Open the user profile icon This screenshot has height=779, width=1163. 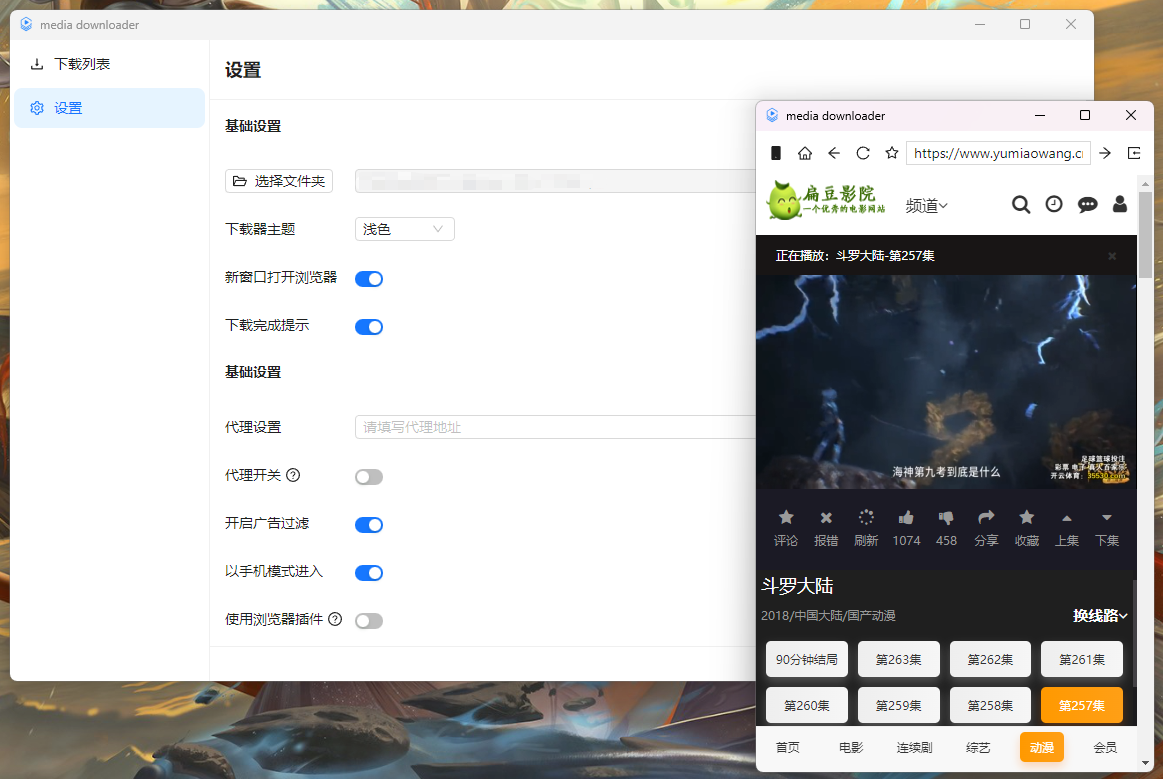point(1119,204)
